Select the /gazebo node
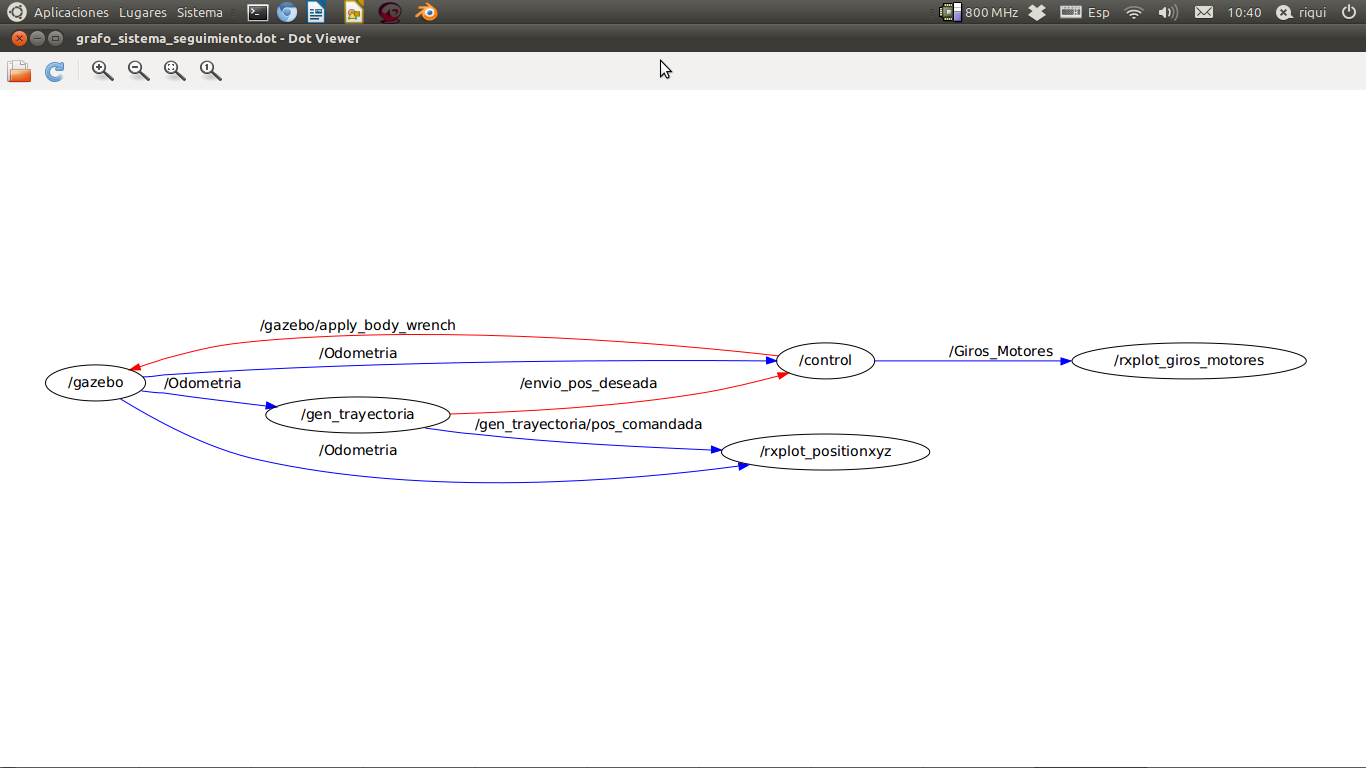The image size is (1366, 768). [x=96, y=382]
